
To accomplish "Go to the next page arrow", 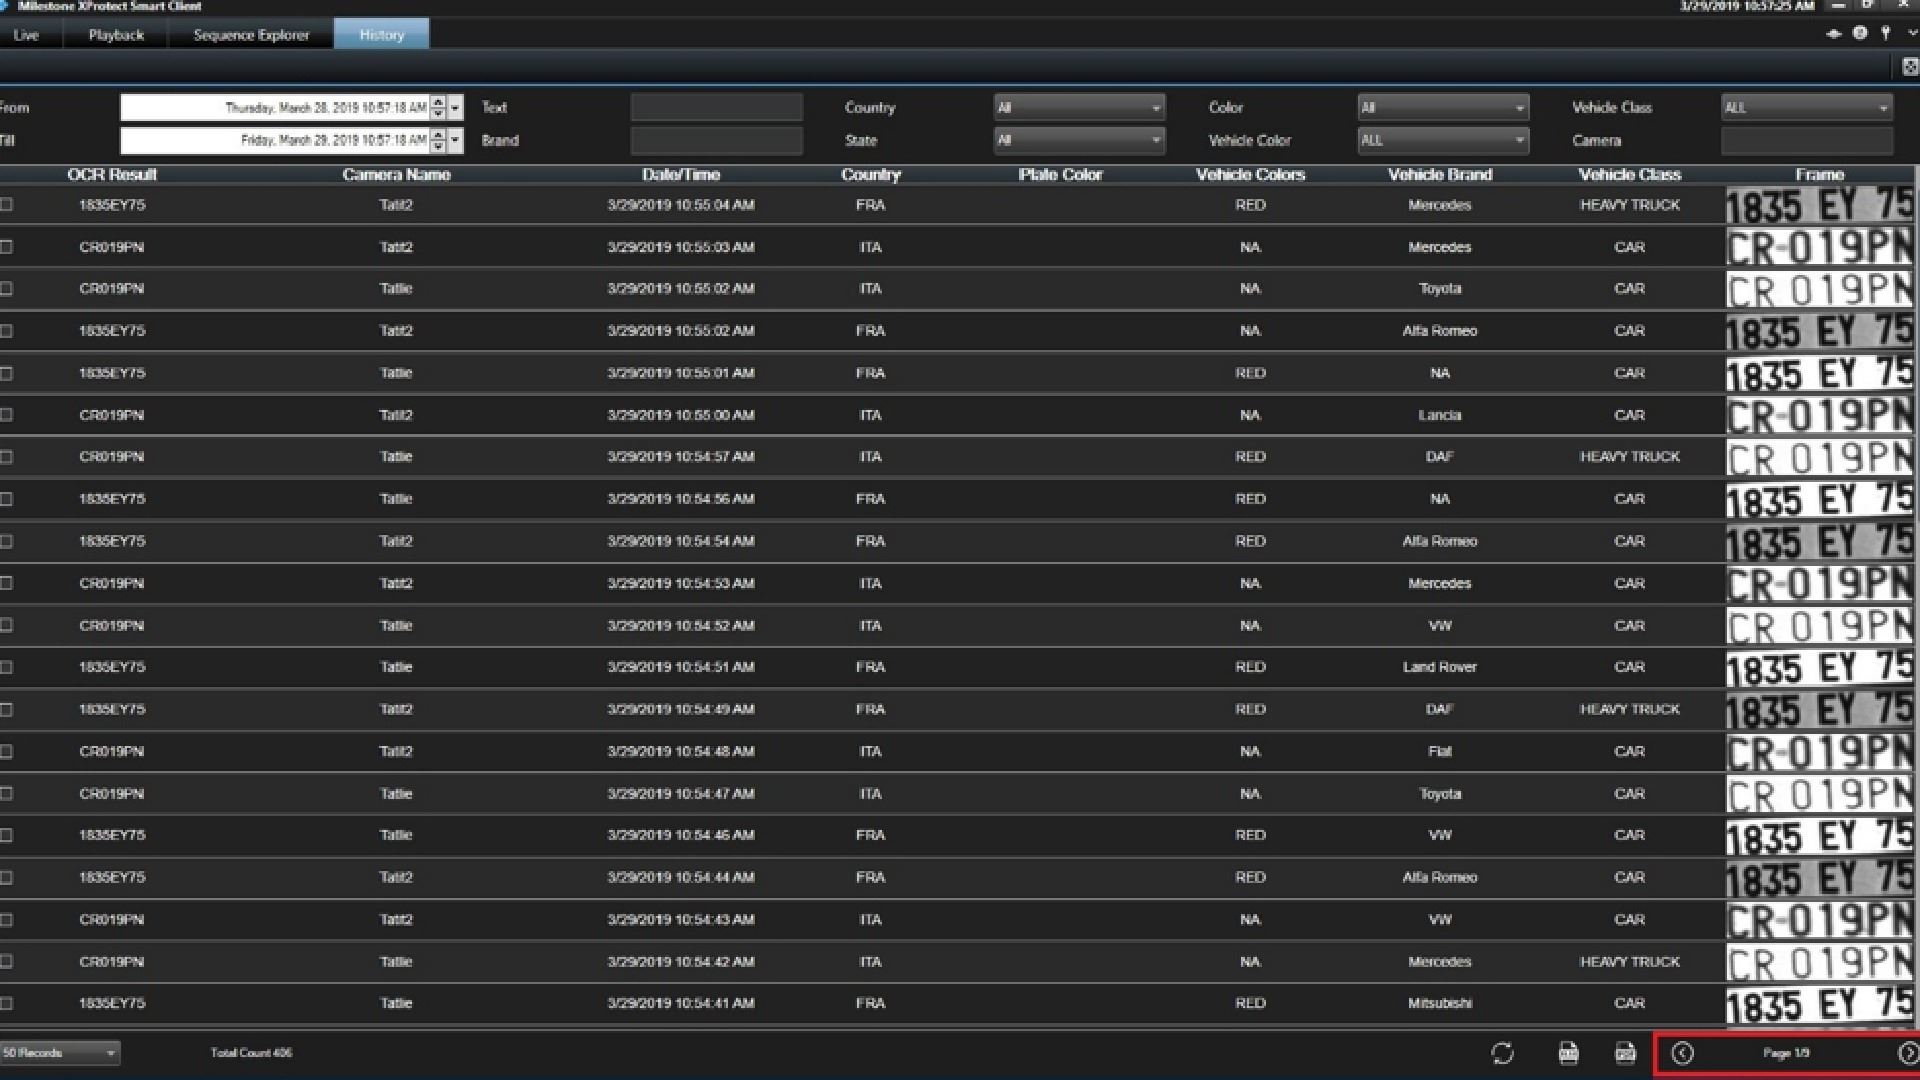I will pyautogui.click(x=1908, y=1053).
